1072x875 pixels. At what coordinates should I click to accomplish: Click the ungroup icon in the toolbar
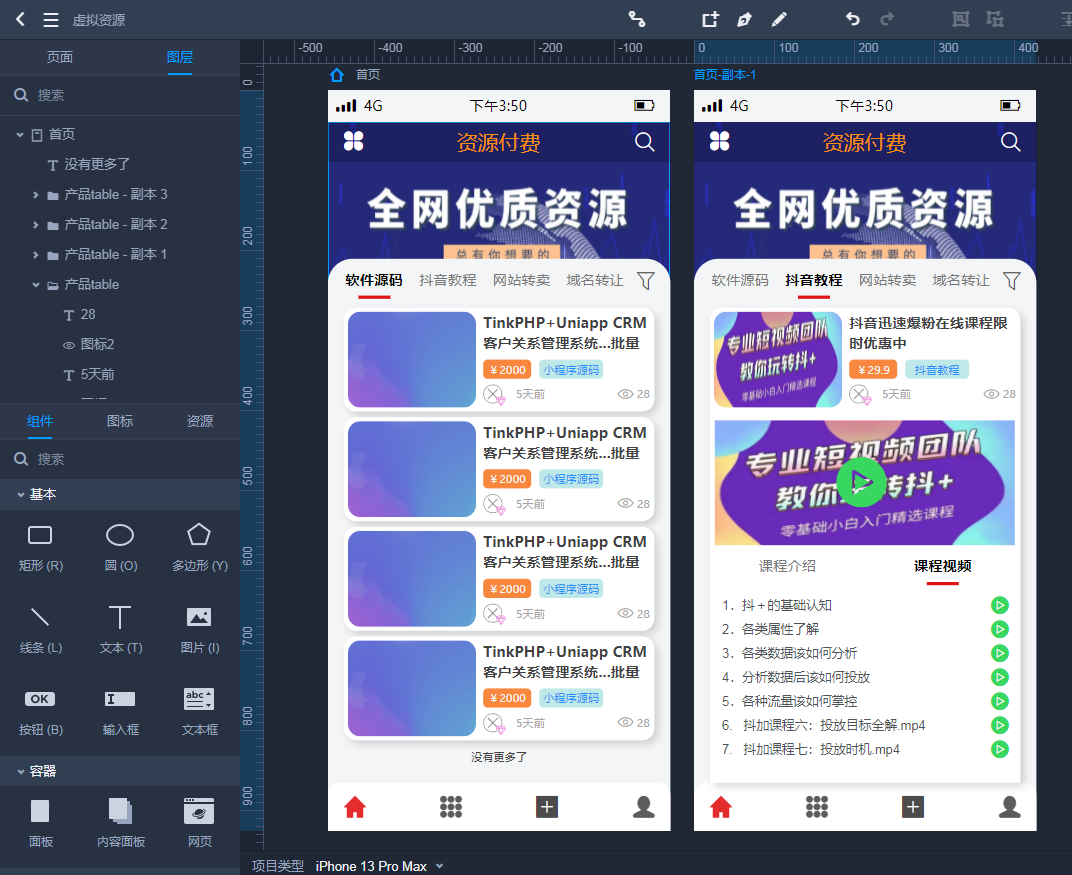995,19
